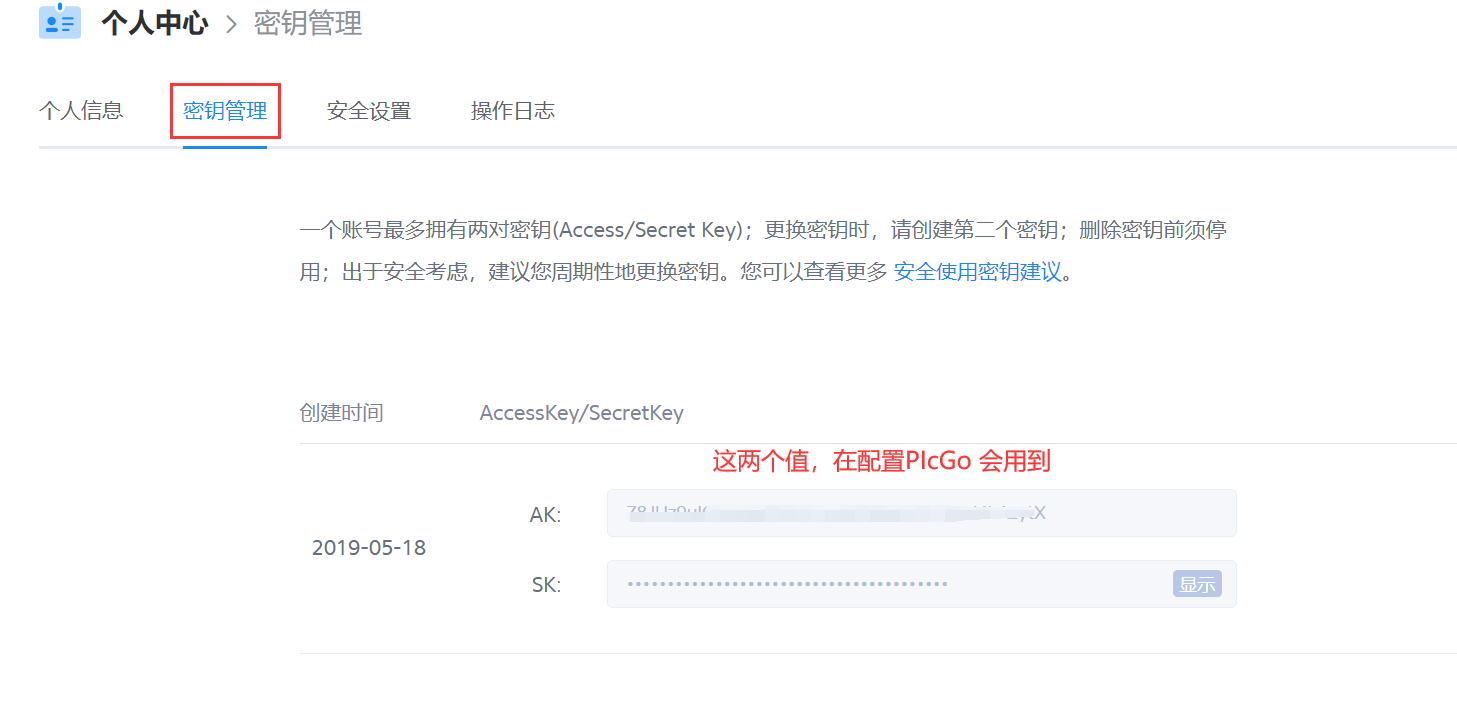Screen dimensions: 1457x725
Task: Click the AccessKey/SecretKey column header
Action: tap(582, 413)
